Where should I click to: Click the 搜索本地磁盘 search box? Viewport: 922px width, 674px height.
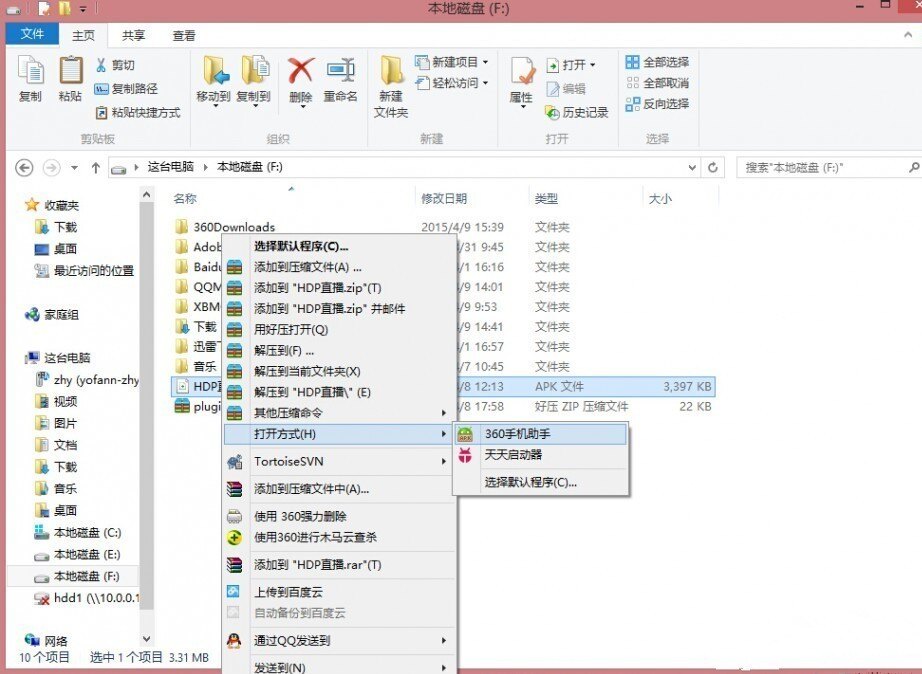click(825, 168)
